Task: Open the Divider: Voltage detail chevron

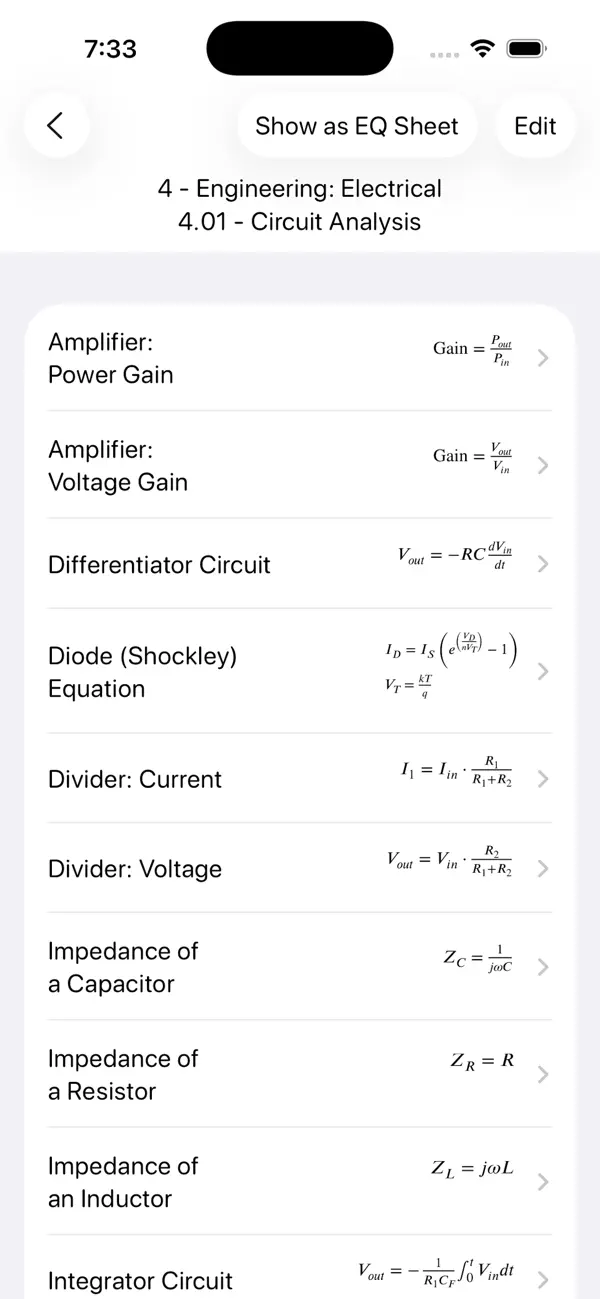Action: 543,868
